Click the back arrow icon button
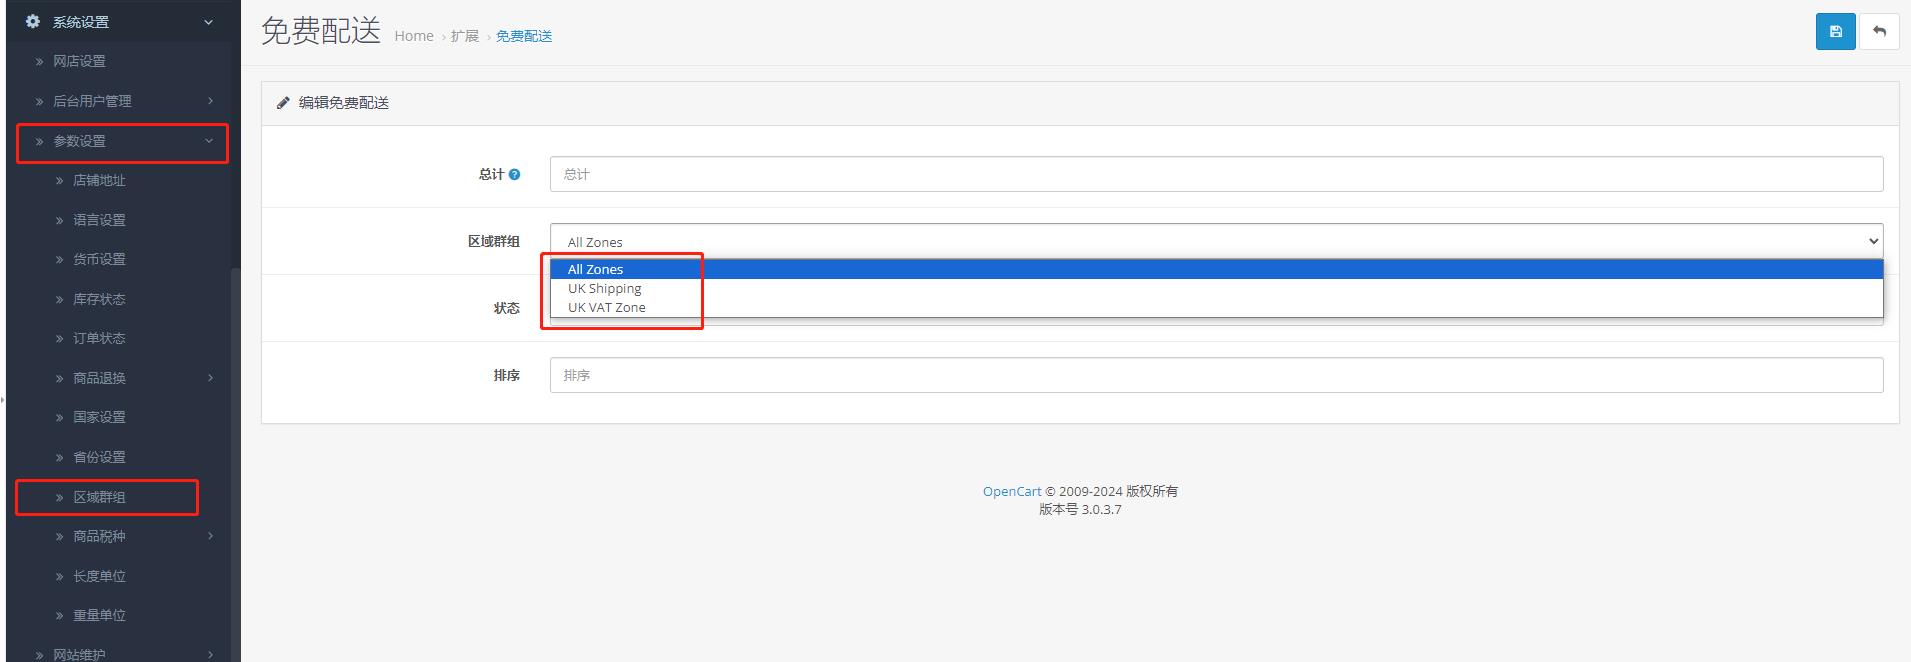 [1879, 31]
